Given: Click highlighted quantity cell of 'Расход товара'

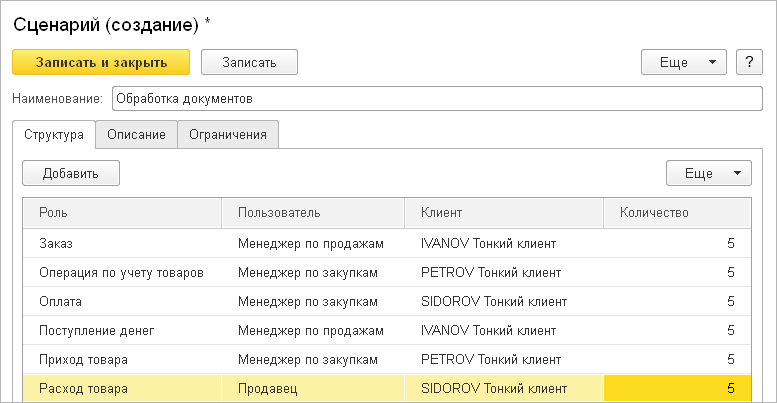Looking at the screenshot, I should point(678,388).
